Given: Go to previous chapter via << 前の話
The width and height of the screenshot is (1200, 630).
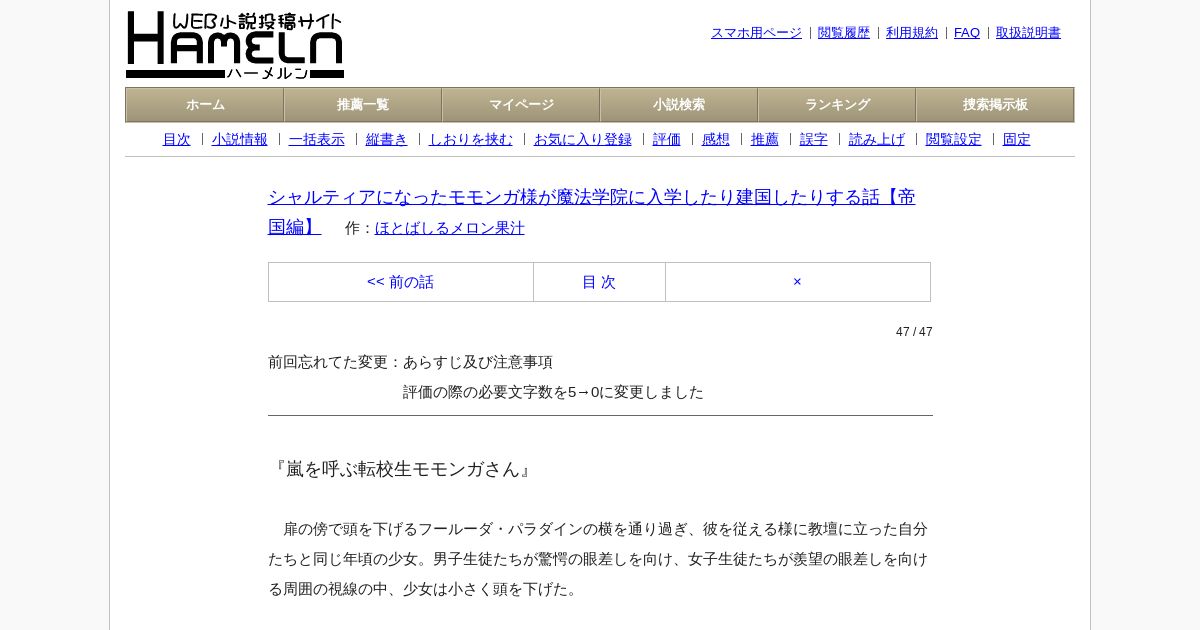Looking at the screenshot, I should [x=401, y=282].
